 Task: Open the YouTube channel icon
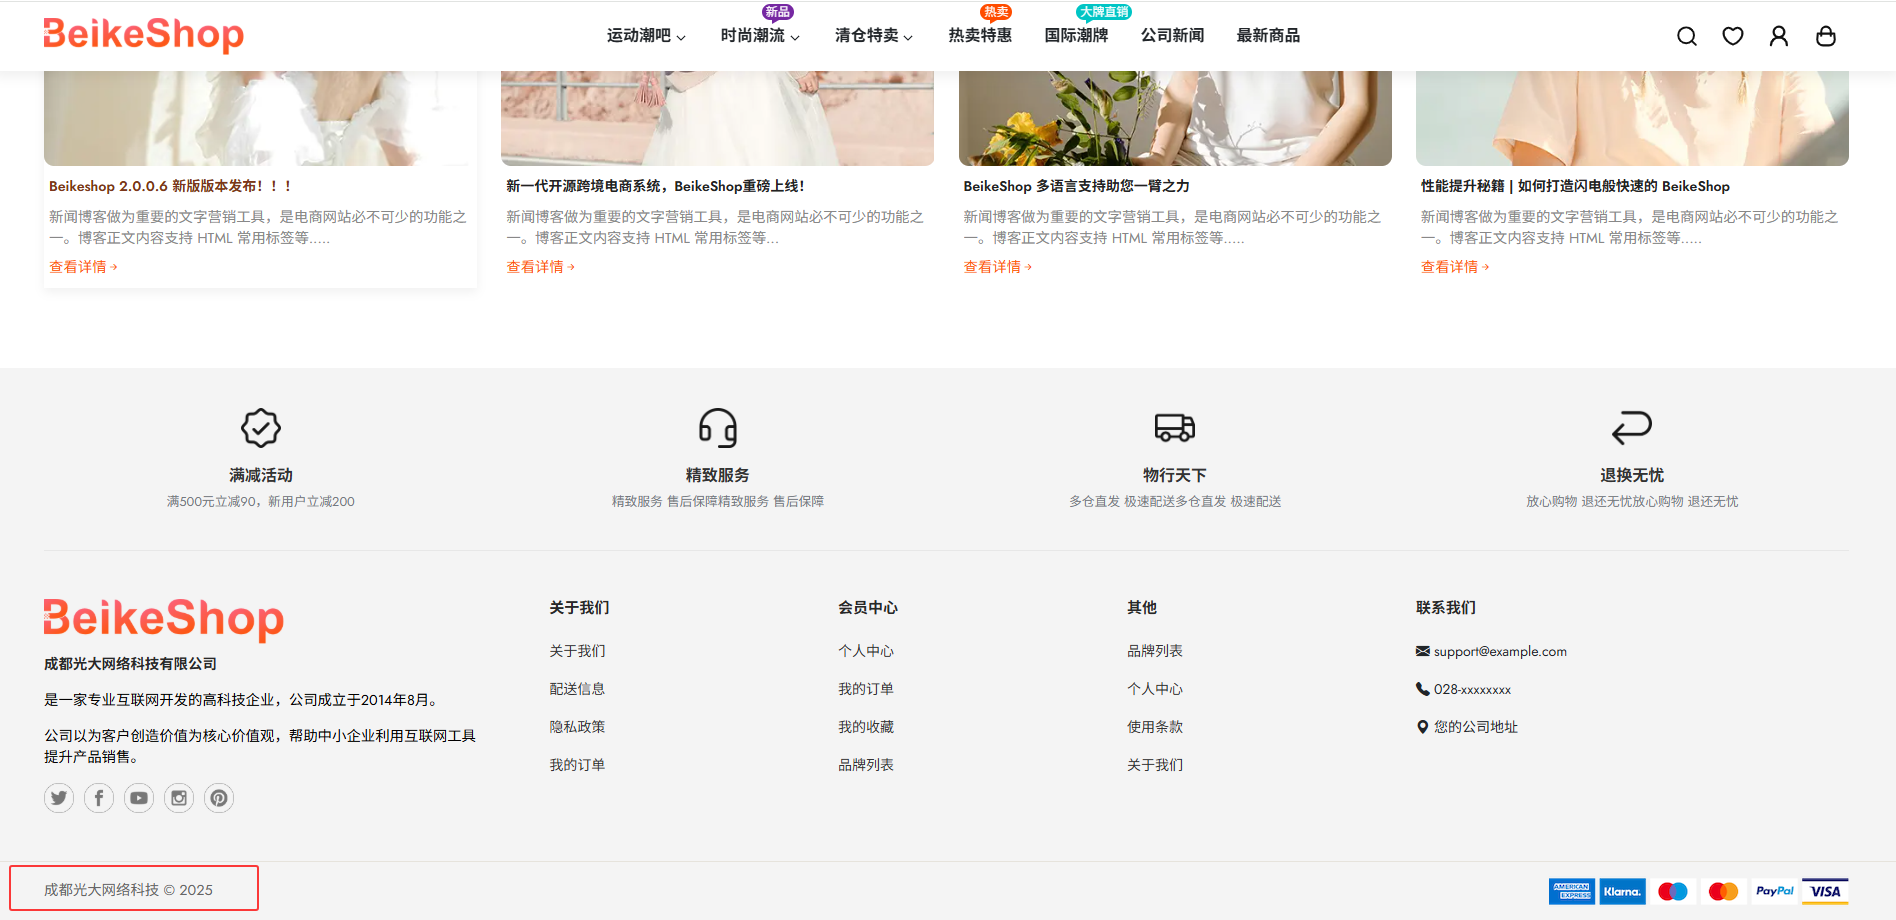pos(139,798)
